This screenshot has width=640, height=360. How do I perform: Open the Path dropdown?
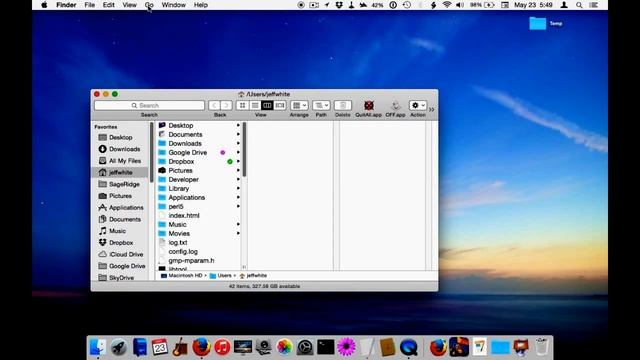point(321,105)
